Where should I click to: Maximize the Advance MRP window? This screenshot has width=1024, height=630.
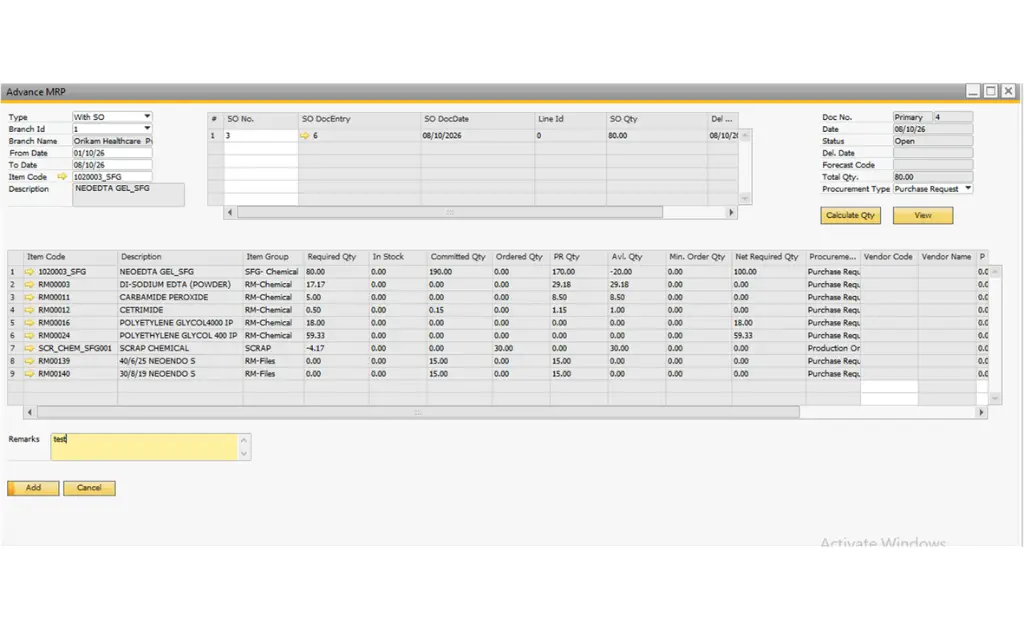point(991,91)
